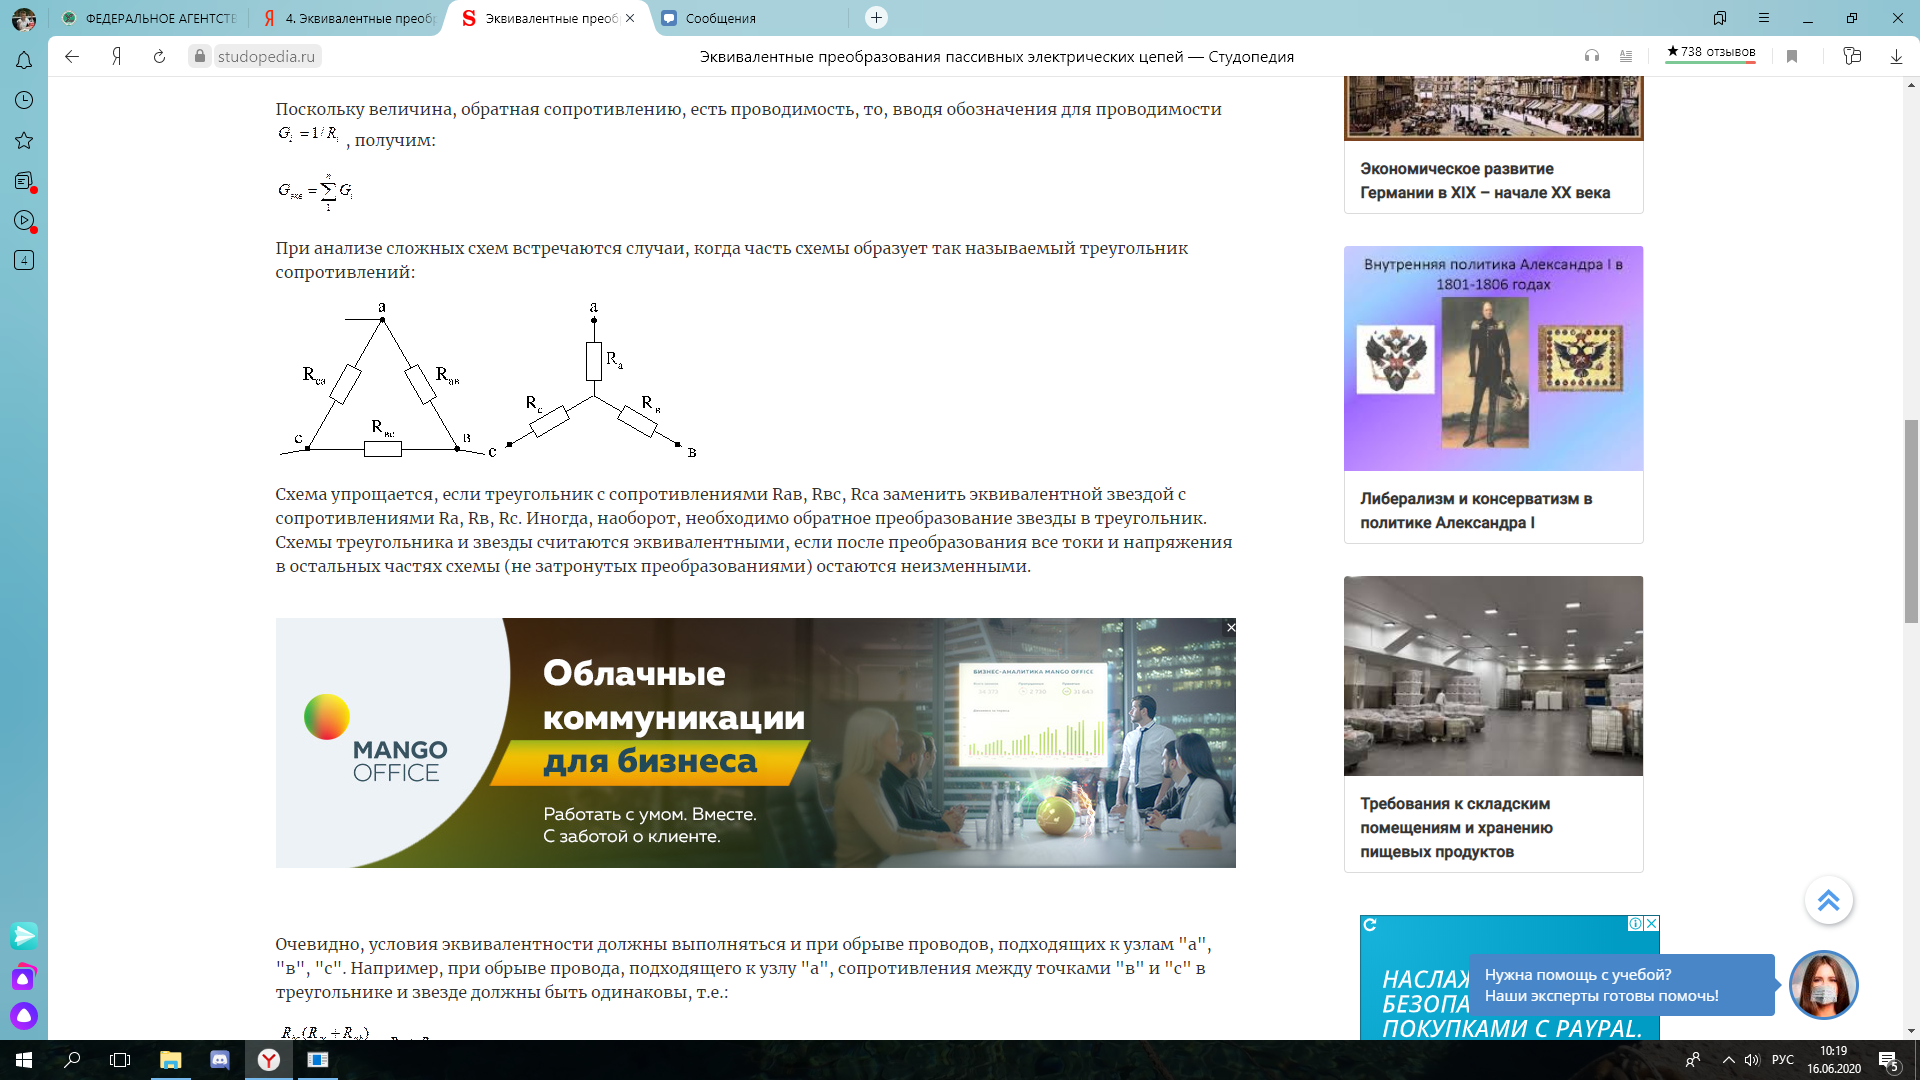Open Discord from taskbar
Screen dimensions: 1920x1080
(220, 1060)
